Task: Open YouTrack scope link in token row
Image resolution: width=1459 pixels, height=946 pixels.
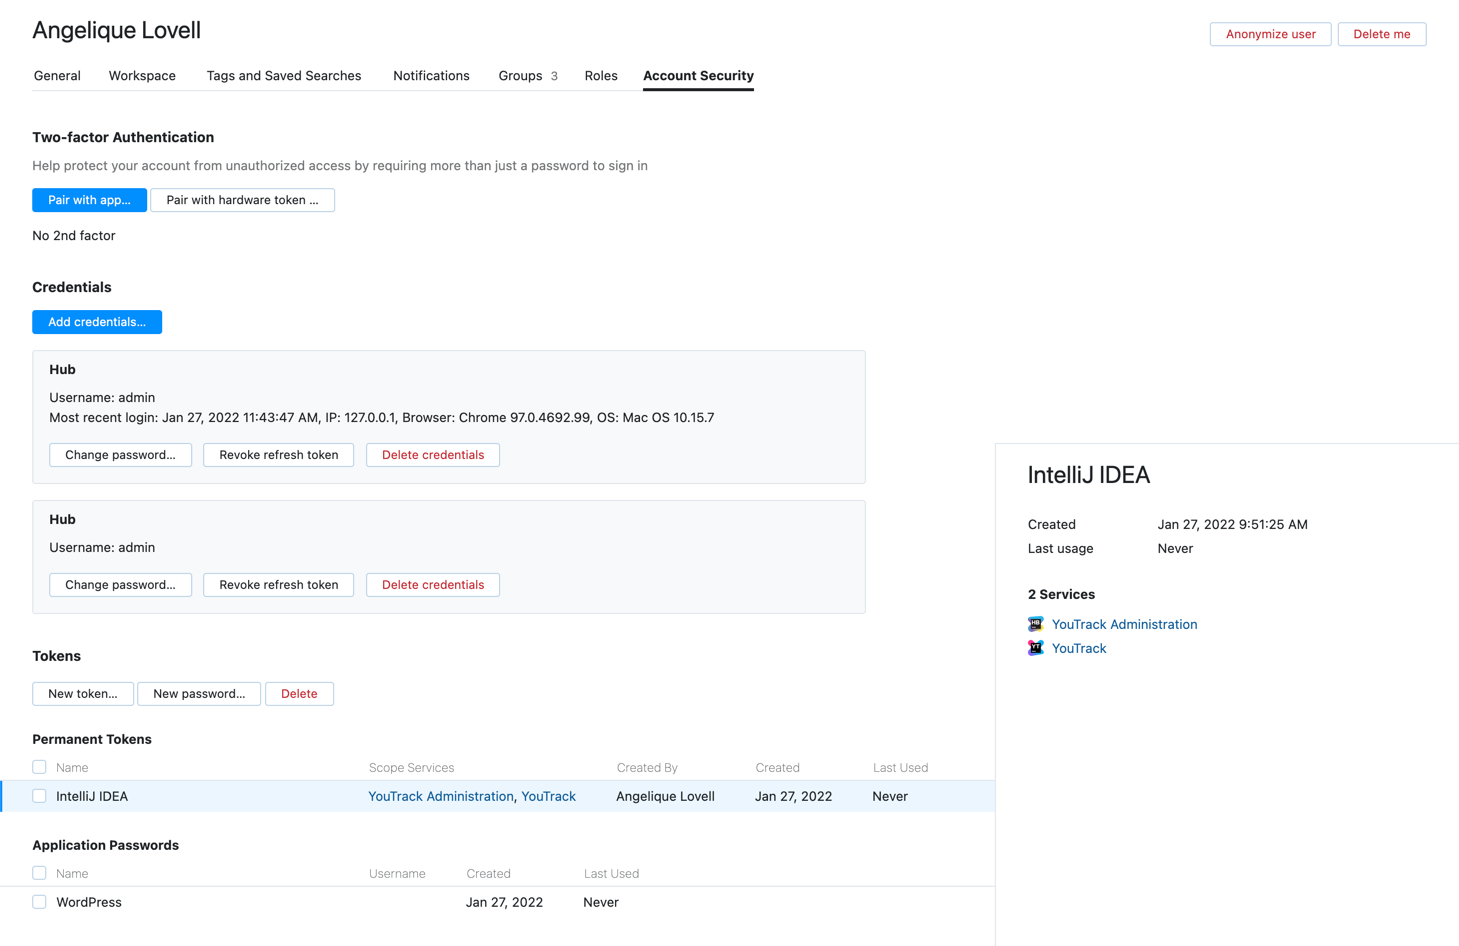Action: click(548, 797)
